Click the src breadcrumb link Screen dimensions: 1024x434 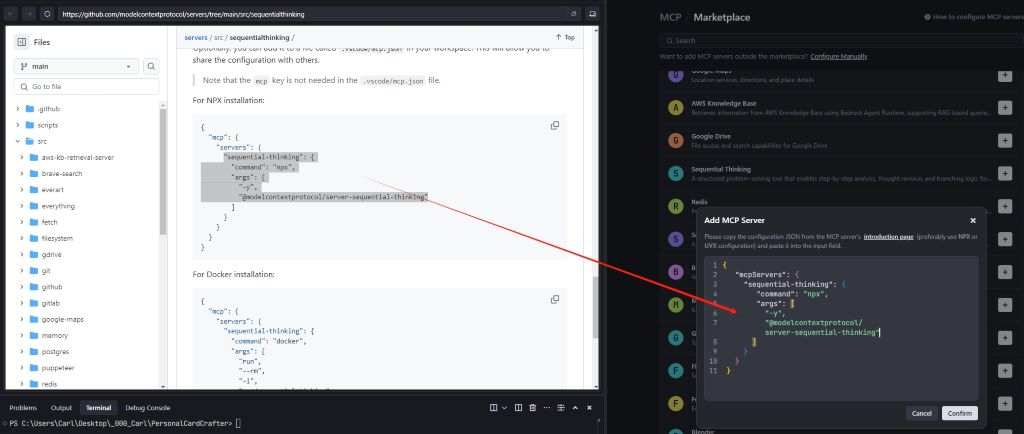pyautogui.click(x=219, y=37)
